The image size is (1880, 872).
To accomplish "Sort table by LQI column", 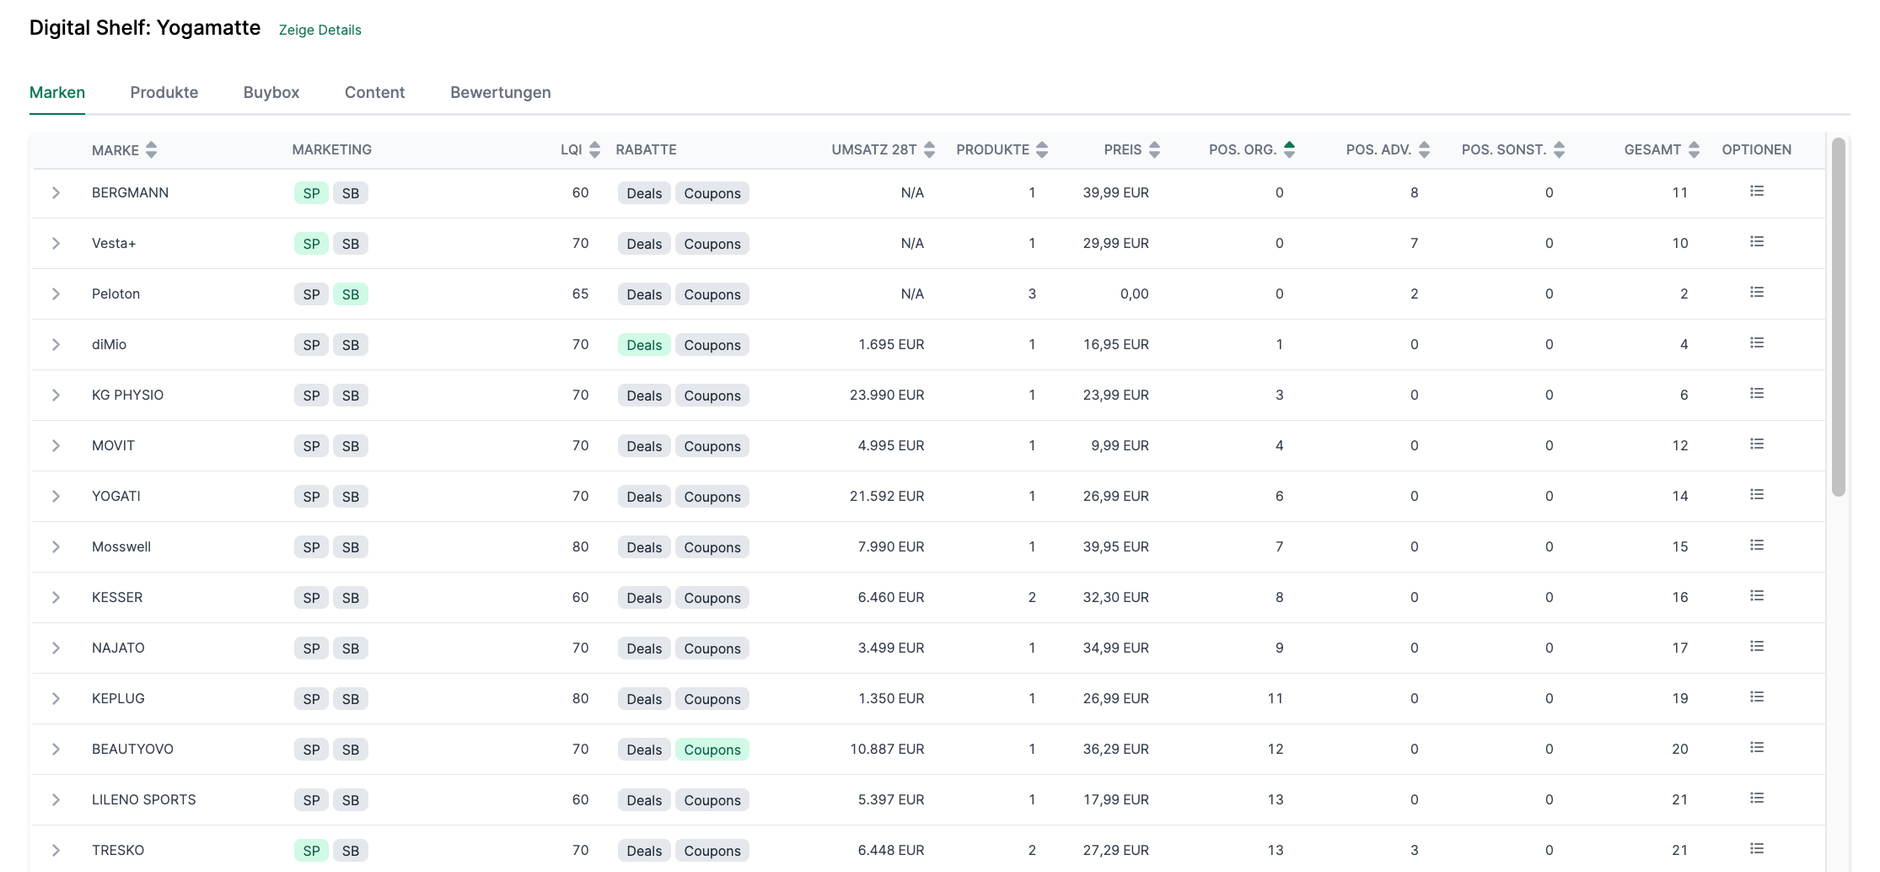I will click(x=594, y=150).
